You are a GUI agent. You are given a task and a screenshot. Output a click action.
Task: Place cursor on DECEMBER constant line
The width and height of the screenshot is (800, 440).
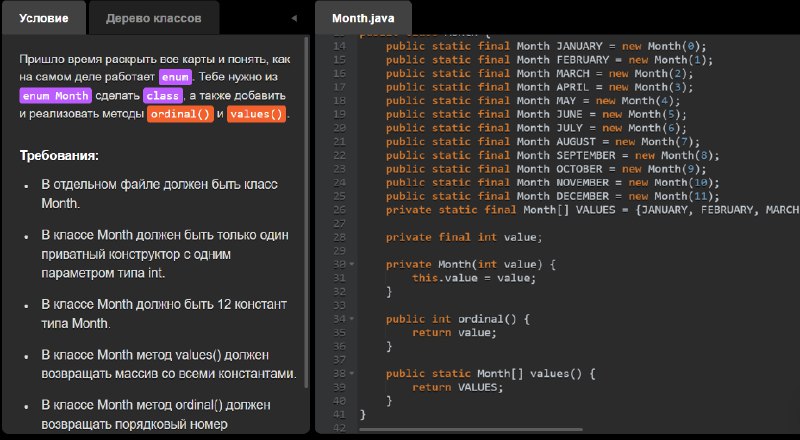(x=553, y=197)
